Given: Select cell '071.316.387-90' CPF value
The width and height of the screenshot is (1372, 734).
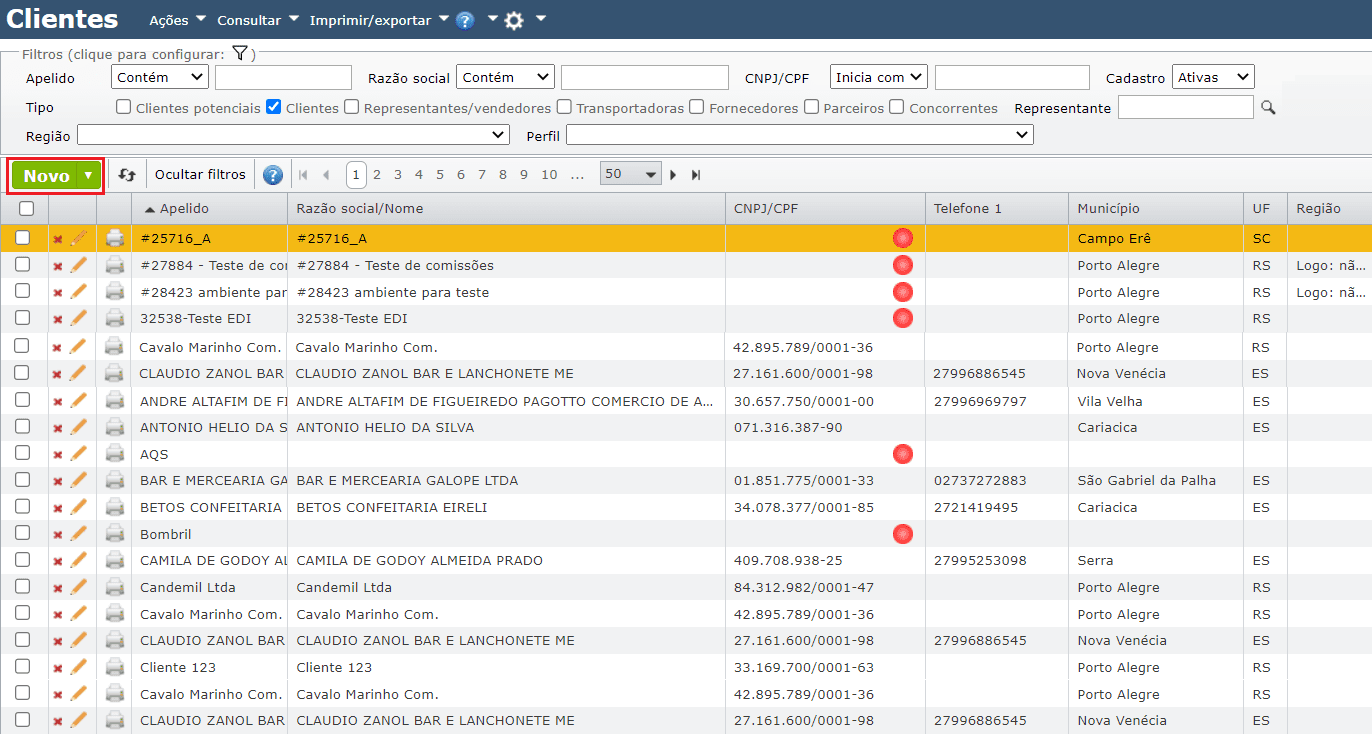Looking at the screenshot, I should coord(788,427).
